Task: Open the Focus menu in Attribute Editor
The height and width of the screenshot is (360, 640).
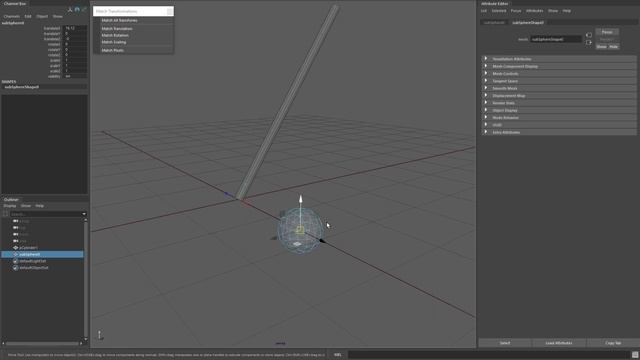Action: point(516,11)
